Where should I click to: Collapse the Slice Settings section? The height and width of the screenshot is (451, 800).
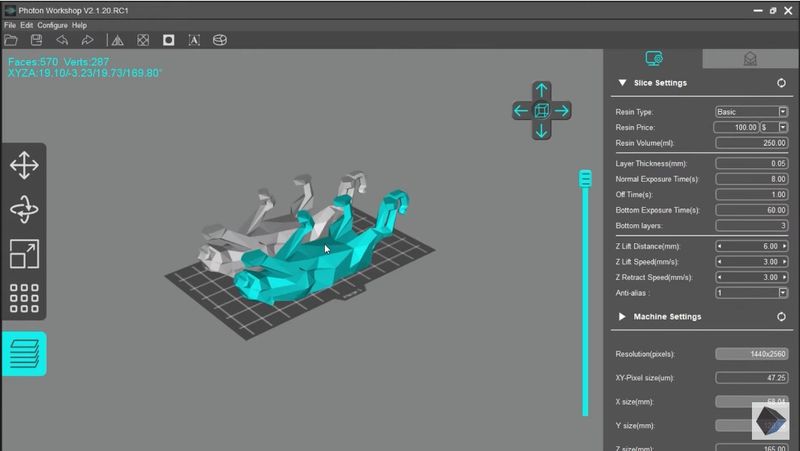(x=622, y=84)
